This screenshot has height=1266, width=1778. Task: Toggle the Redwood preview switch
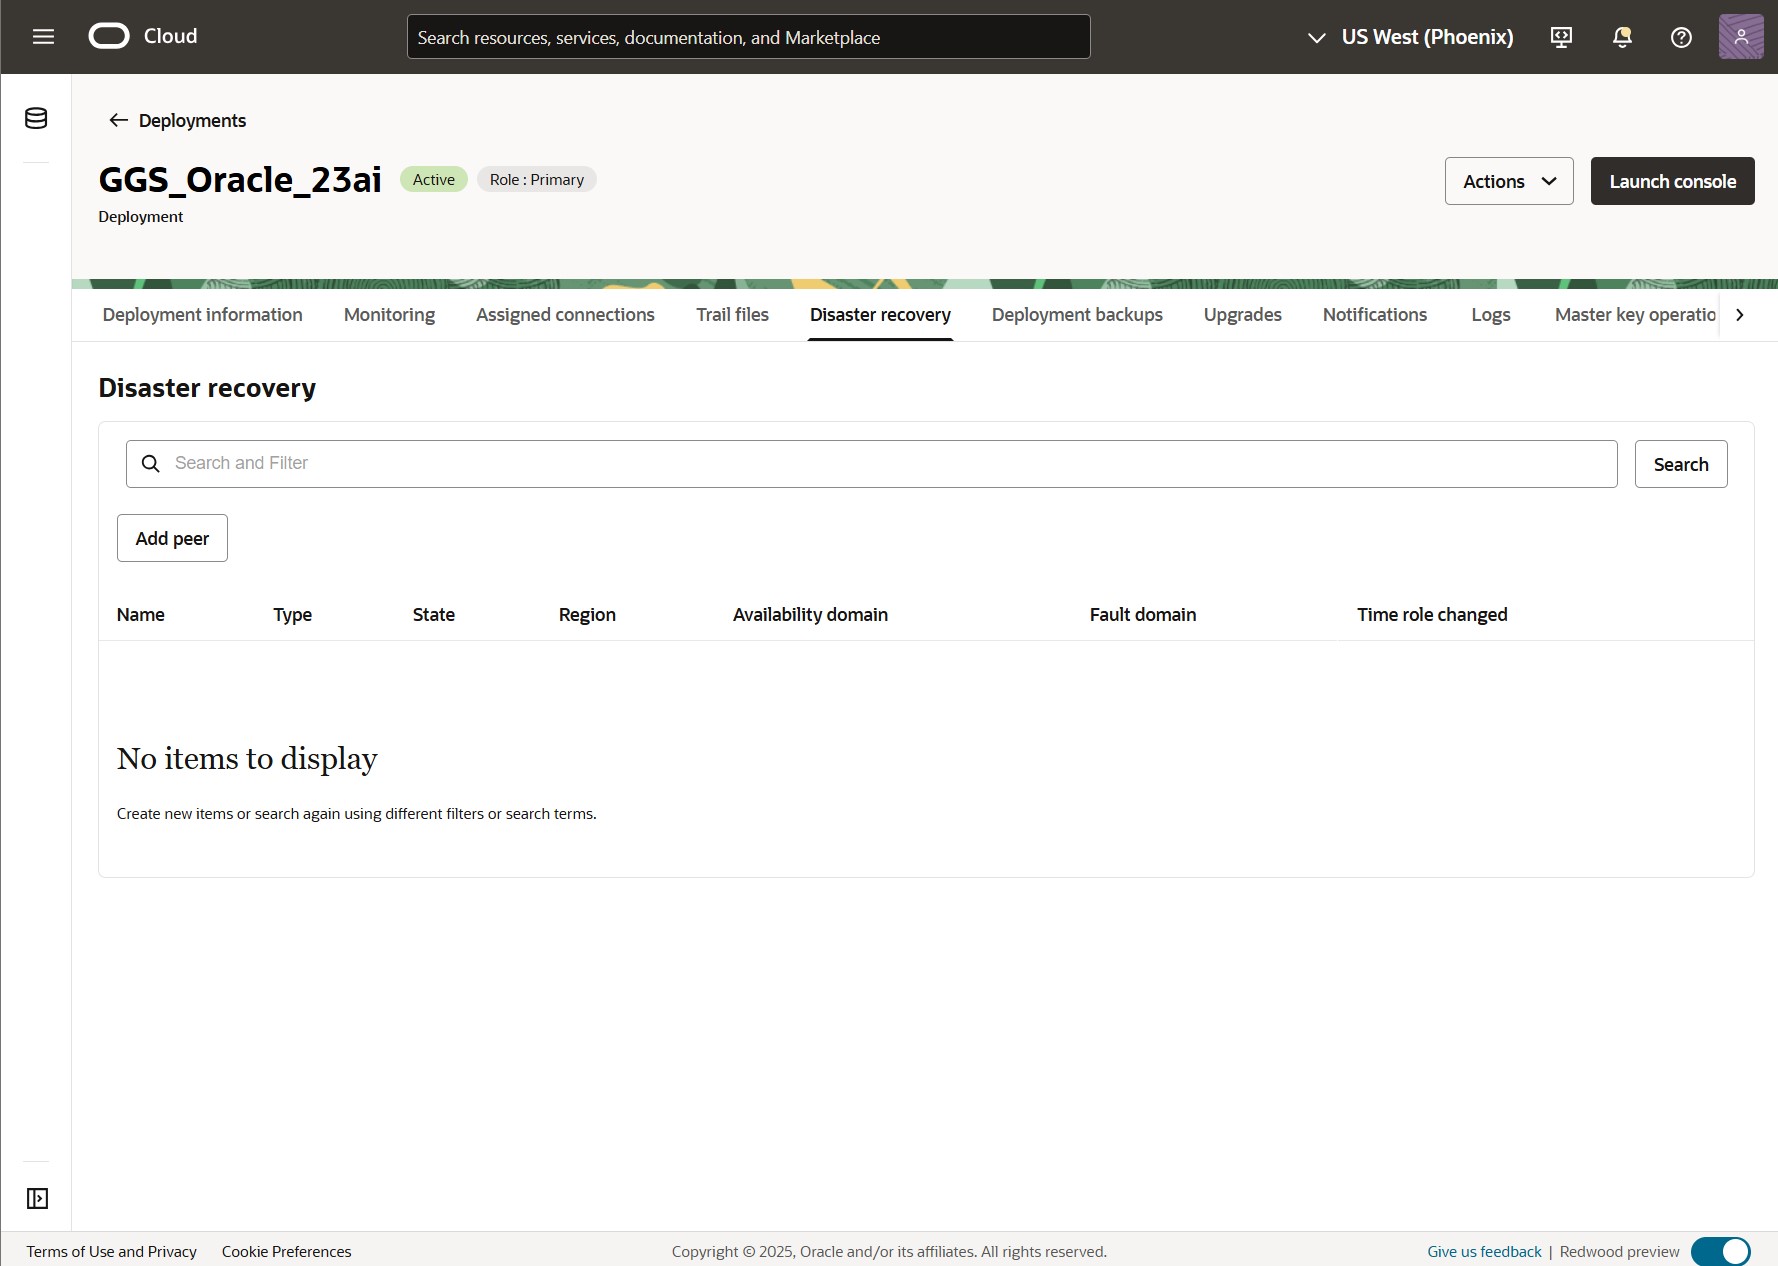point(1722,1251)
